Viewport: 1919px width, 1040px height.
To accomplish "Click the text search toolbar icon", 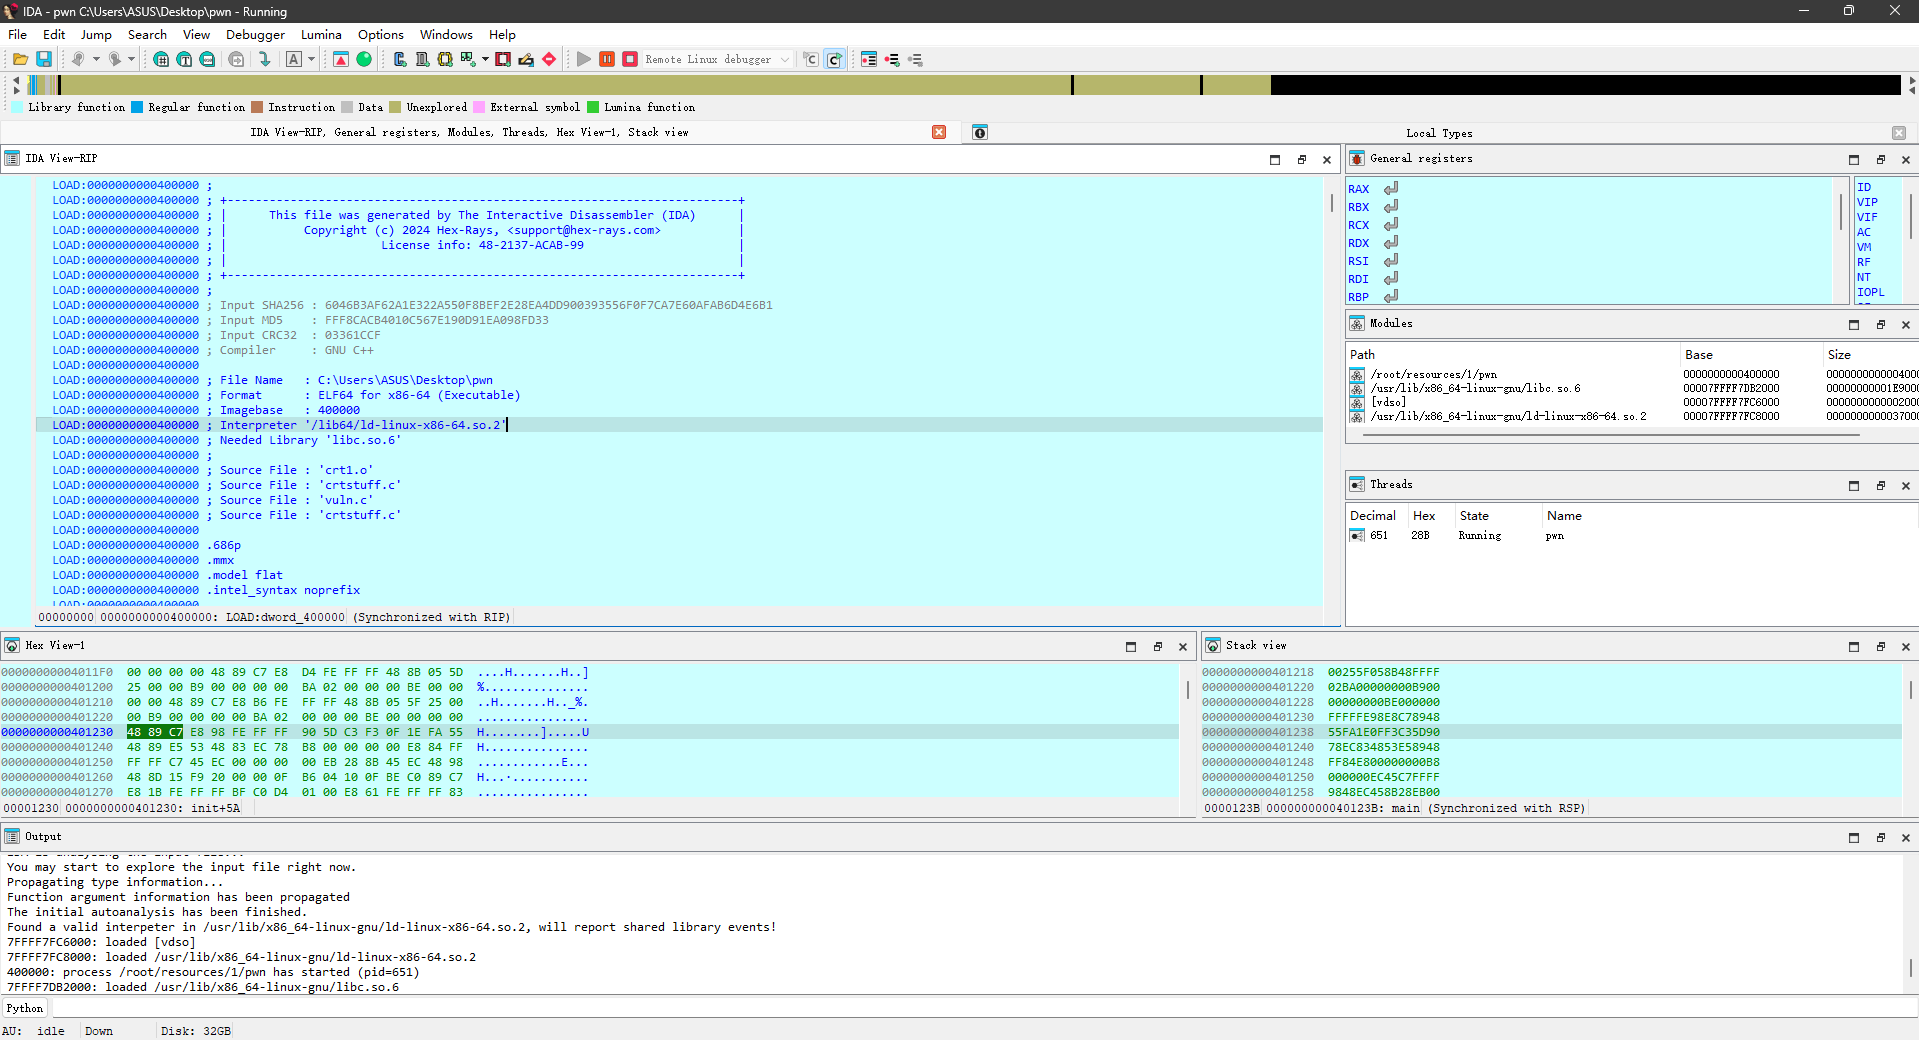I will coord(184,60).
